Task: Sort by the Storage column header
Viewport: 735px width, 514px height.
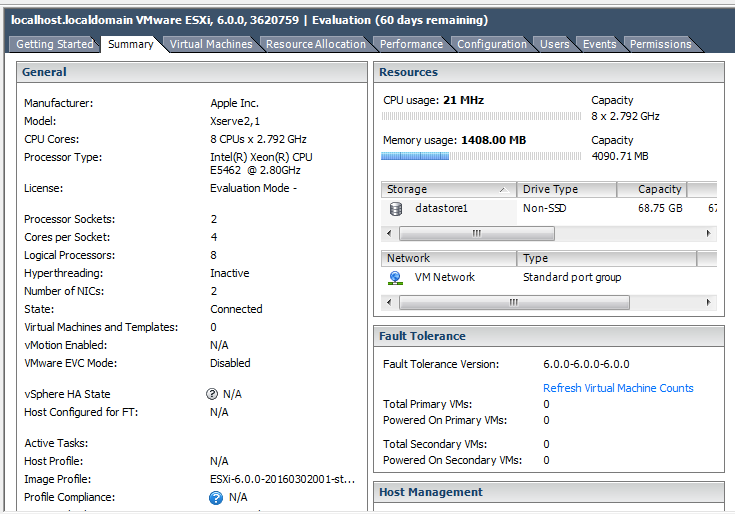Action: pos(449,189)
